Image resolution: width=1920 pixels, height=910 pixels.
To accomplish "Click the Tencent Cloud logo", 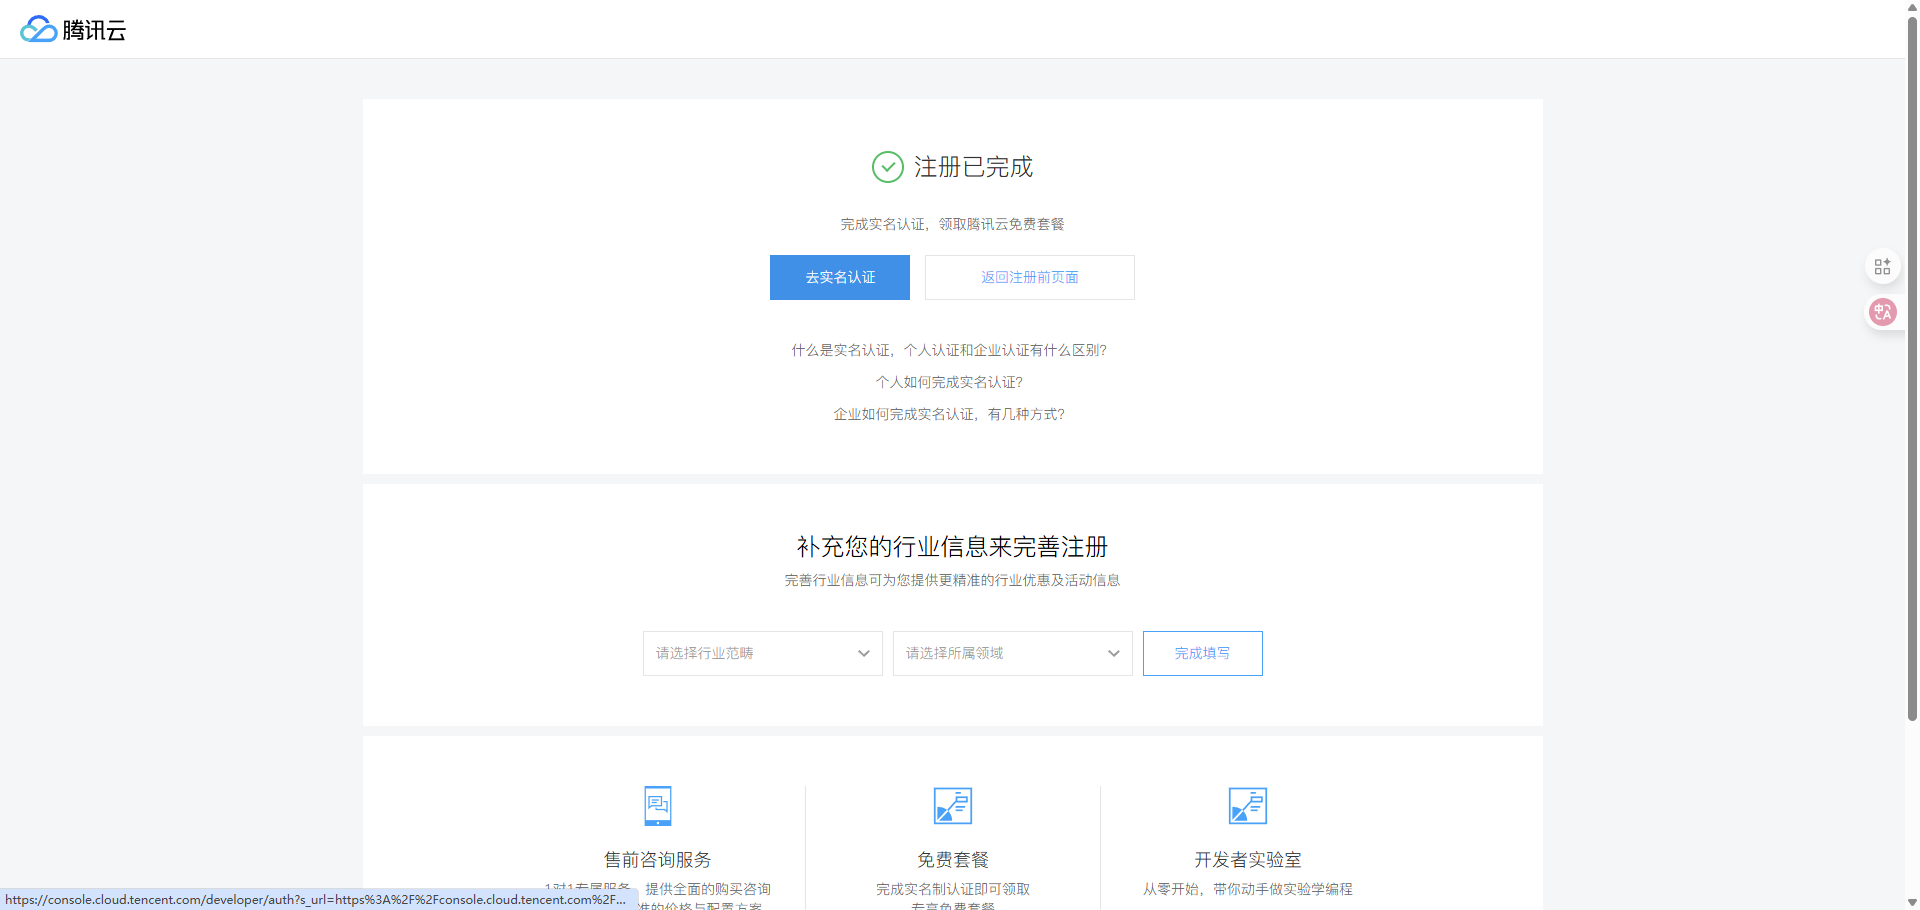I will [x=73, y=30].
